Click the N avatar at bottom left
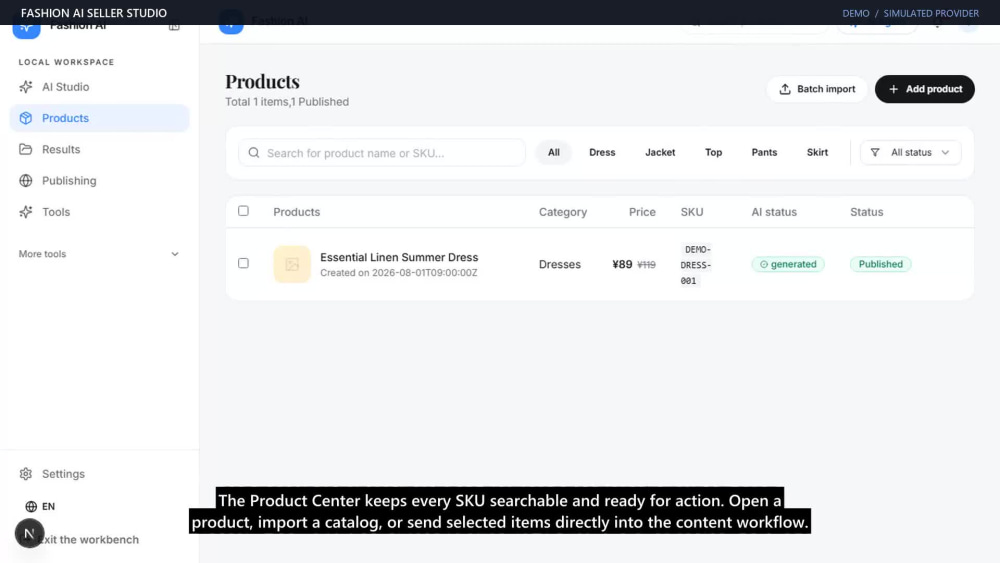 [29, 533]
